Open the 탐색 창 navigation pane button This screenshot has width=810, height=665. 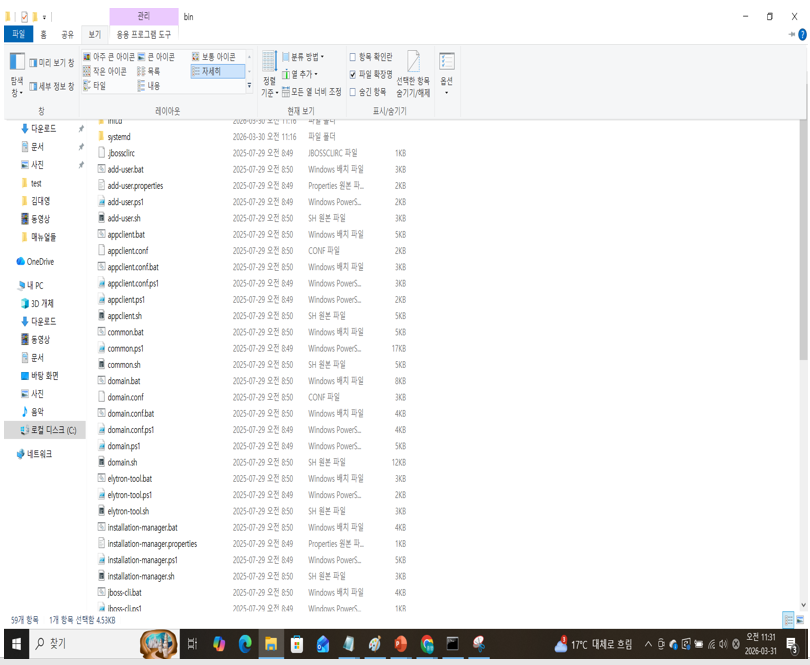coord(17,74)
